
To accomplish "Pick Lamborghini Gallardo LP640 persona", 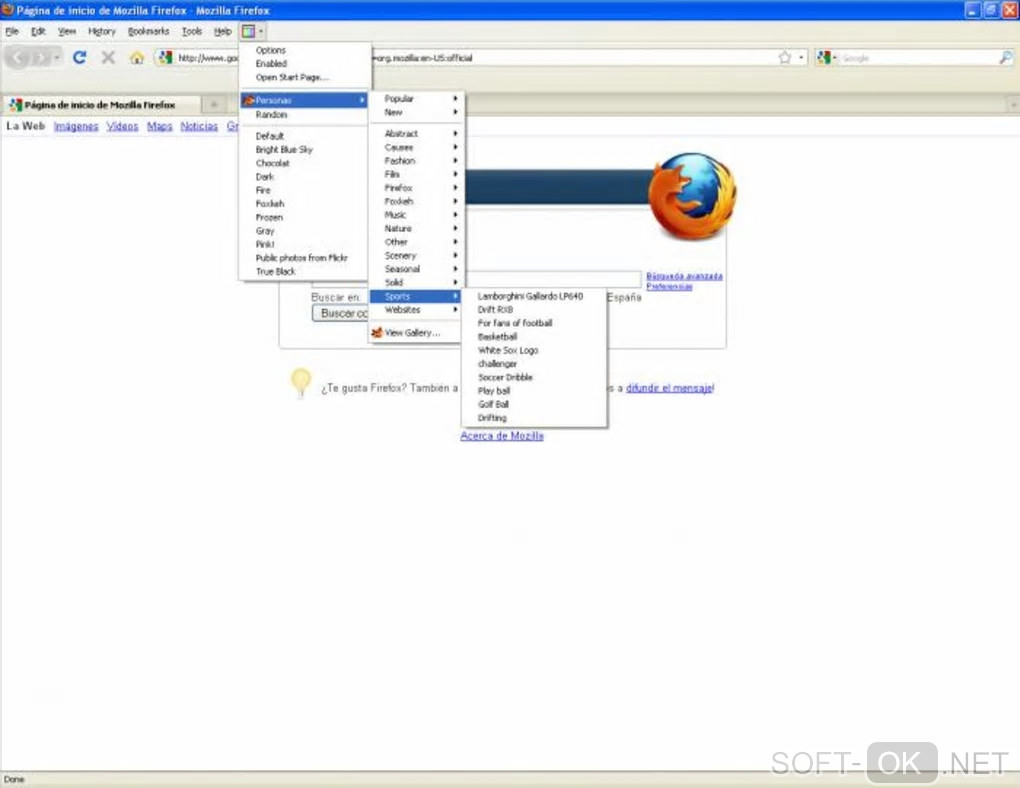I will (534, 296).
